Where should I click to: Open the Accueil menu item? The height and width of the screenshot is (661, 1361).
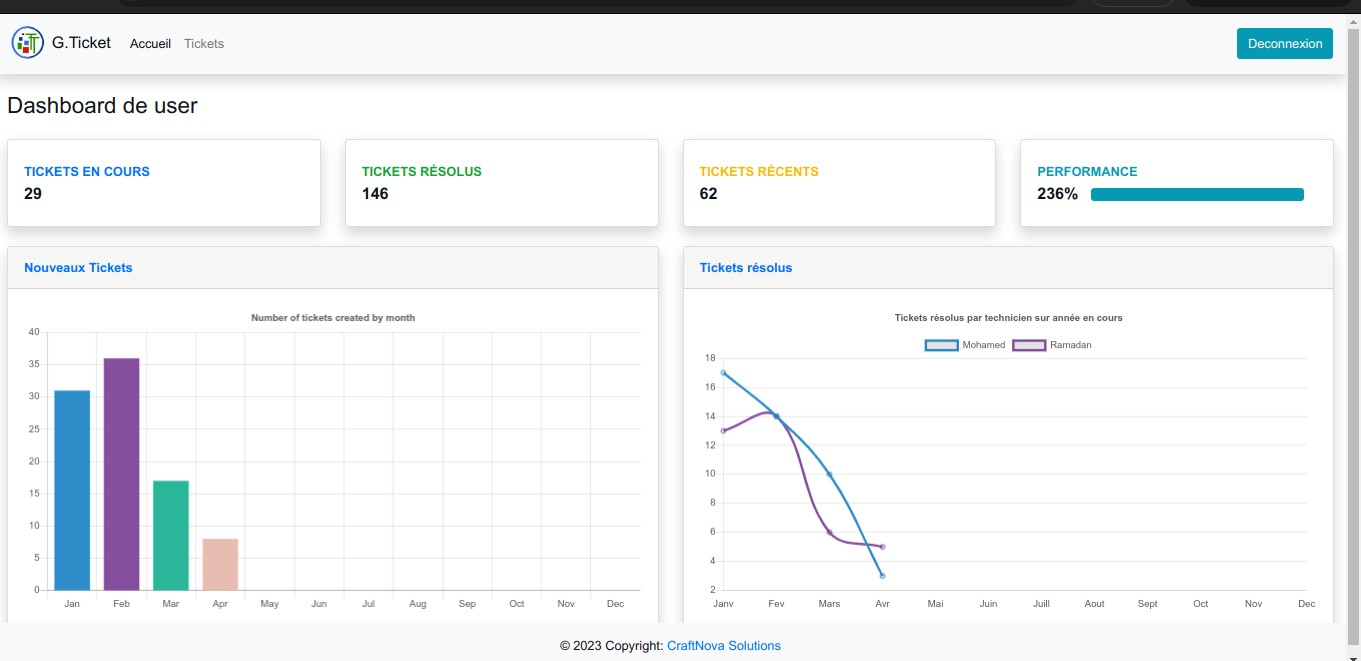pyautogui.click(x=150, y=44)
